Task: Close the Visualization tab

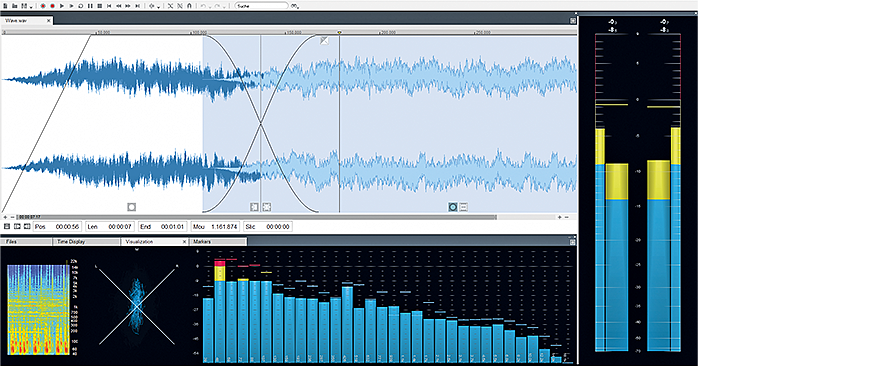Action: click(x=184, y=242)
